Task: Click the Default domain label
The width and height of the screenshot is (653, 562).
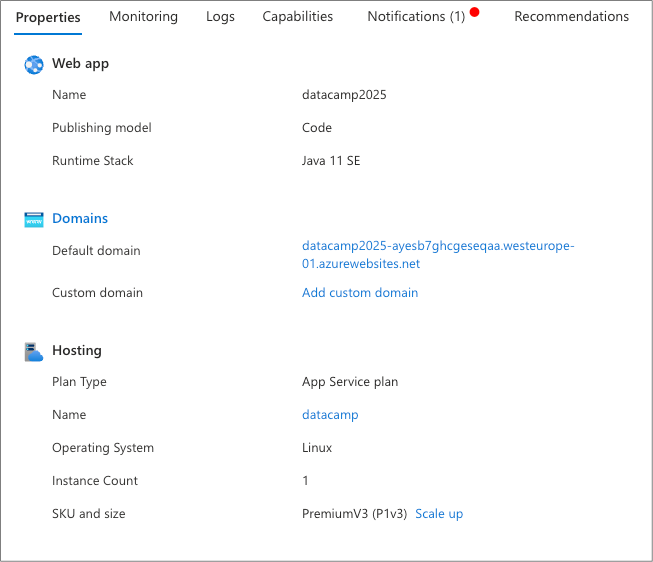Action: pyautogui.click(x=96, y=251)
